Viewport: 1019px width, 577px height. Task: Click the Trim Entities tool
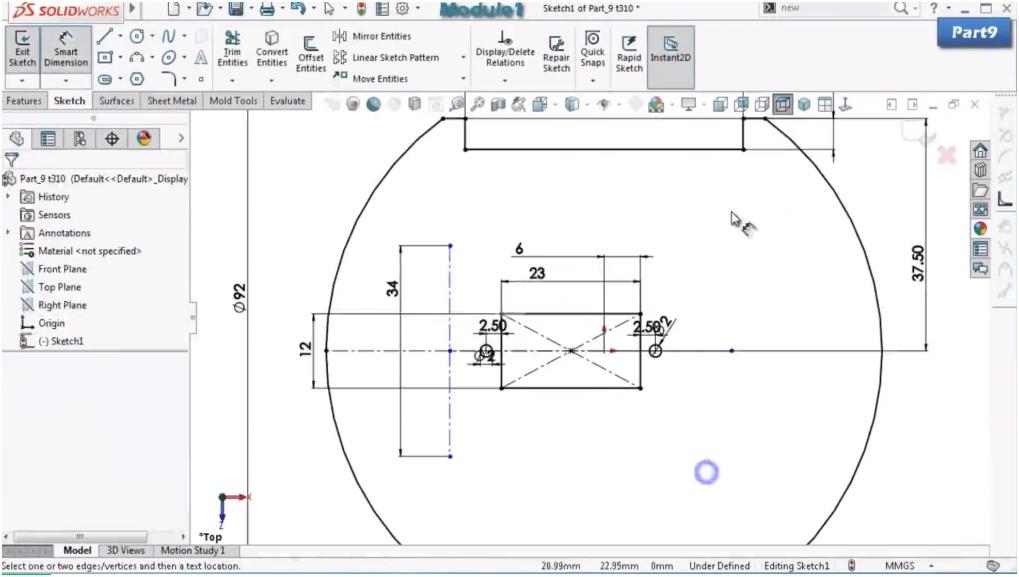[232, 49]
